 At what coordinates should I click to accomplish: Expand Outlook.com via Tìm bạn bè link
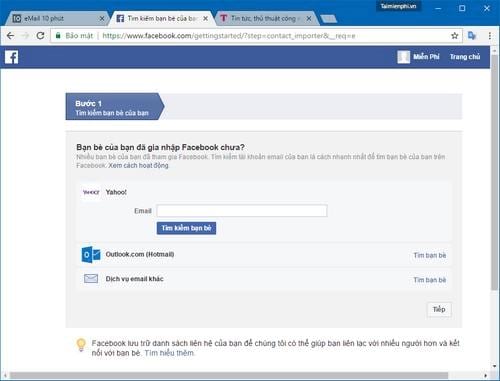click(x=430, y=255)
